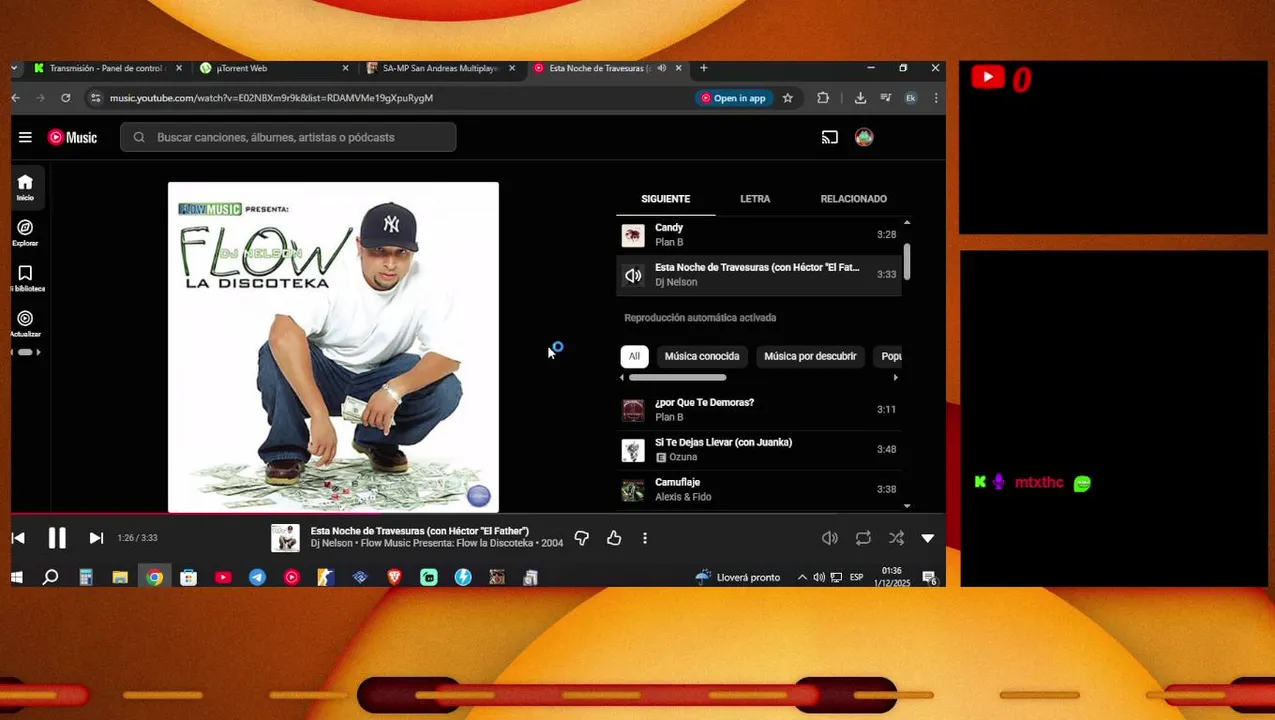Open Chrome three-dot menu
1275x720 pixels.
936,98
